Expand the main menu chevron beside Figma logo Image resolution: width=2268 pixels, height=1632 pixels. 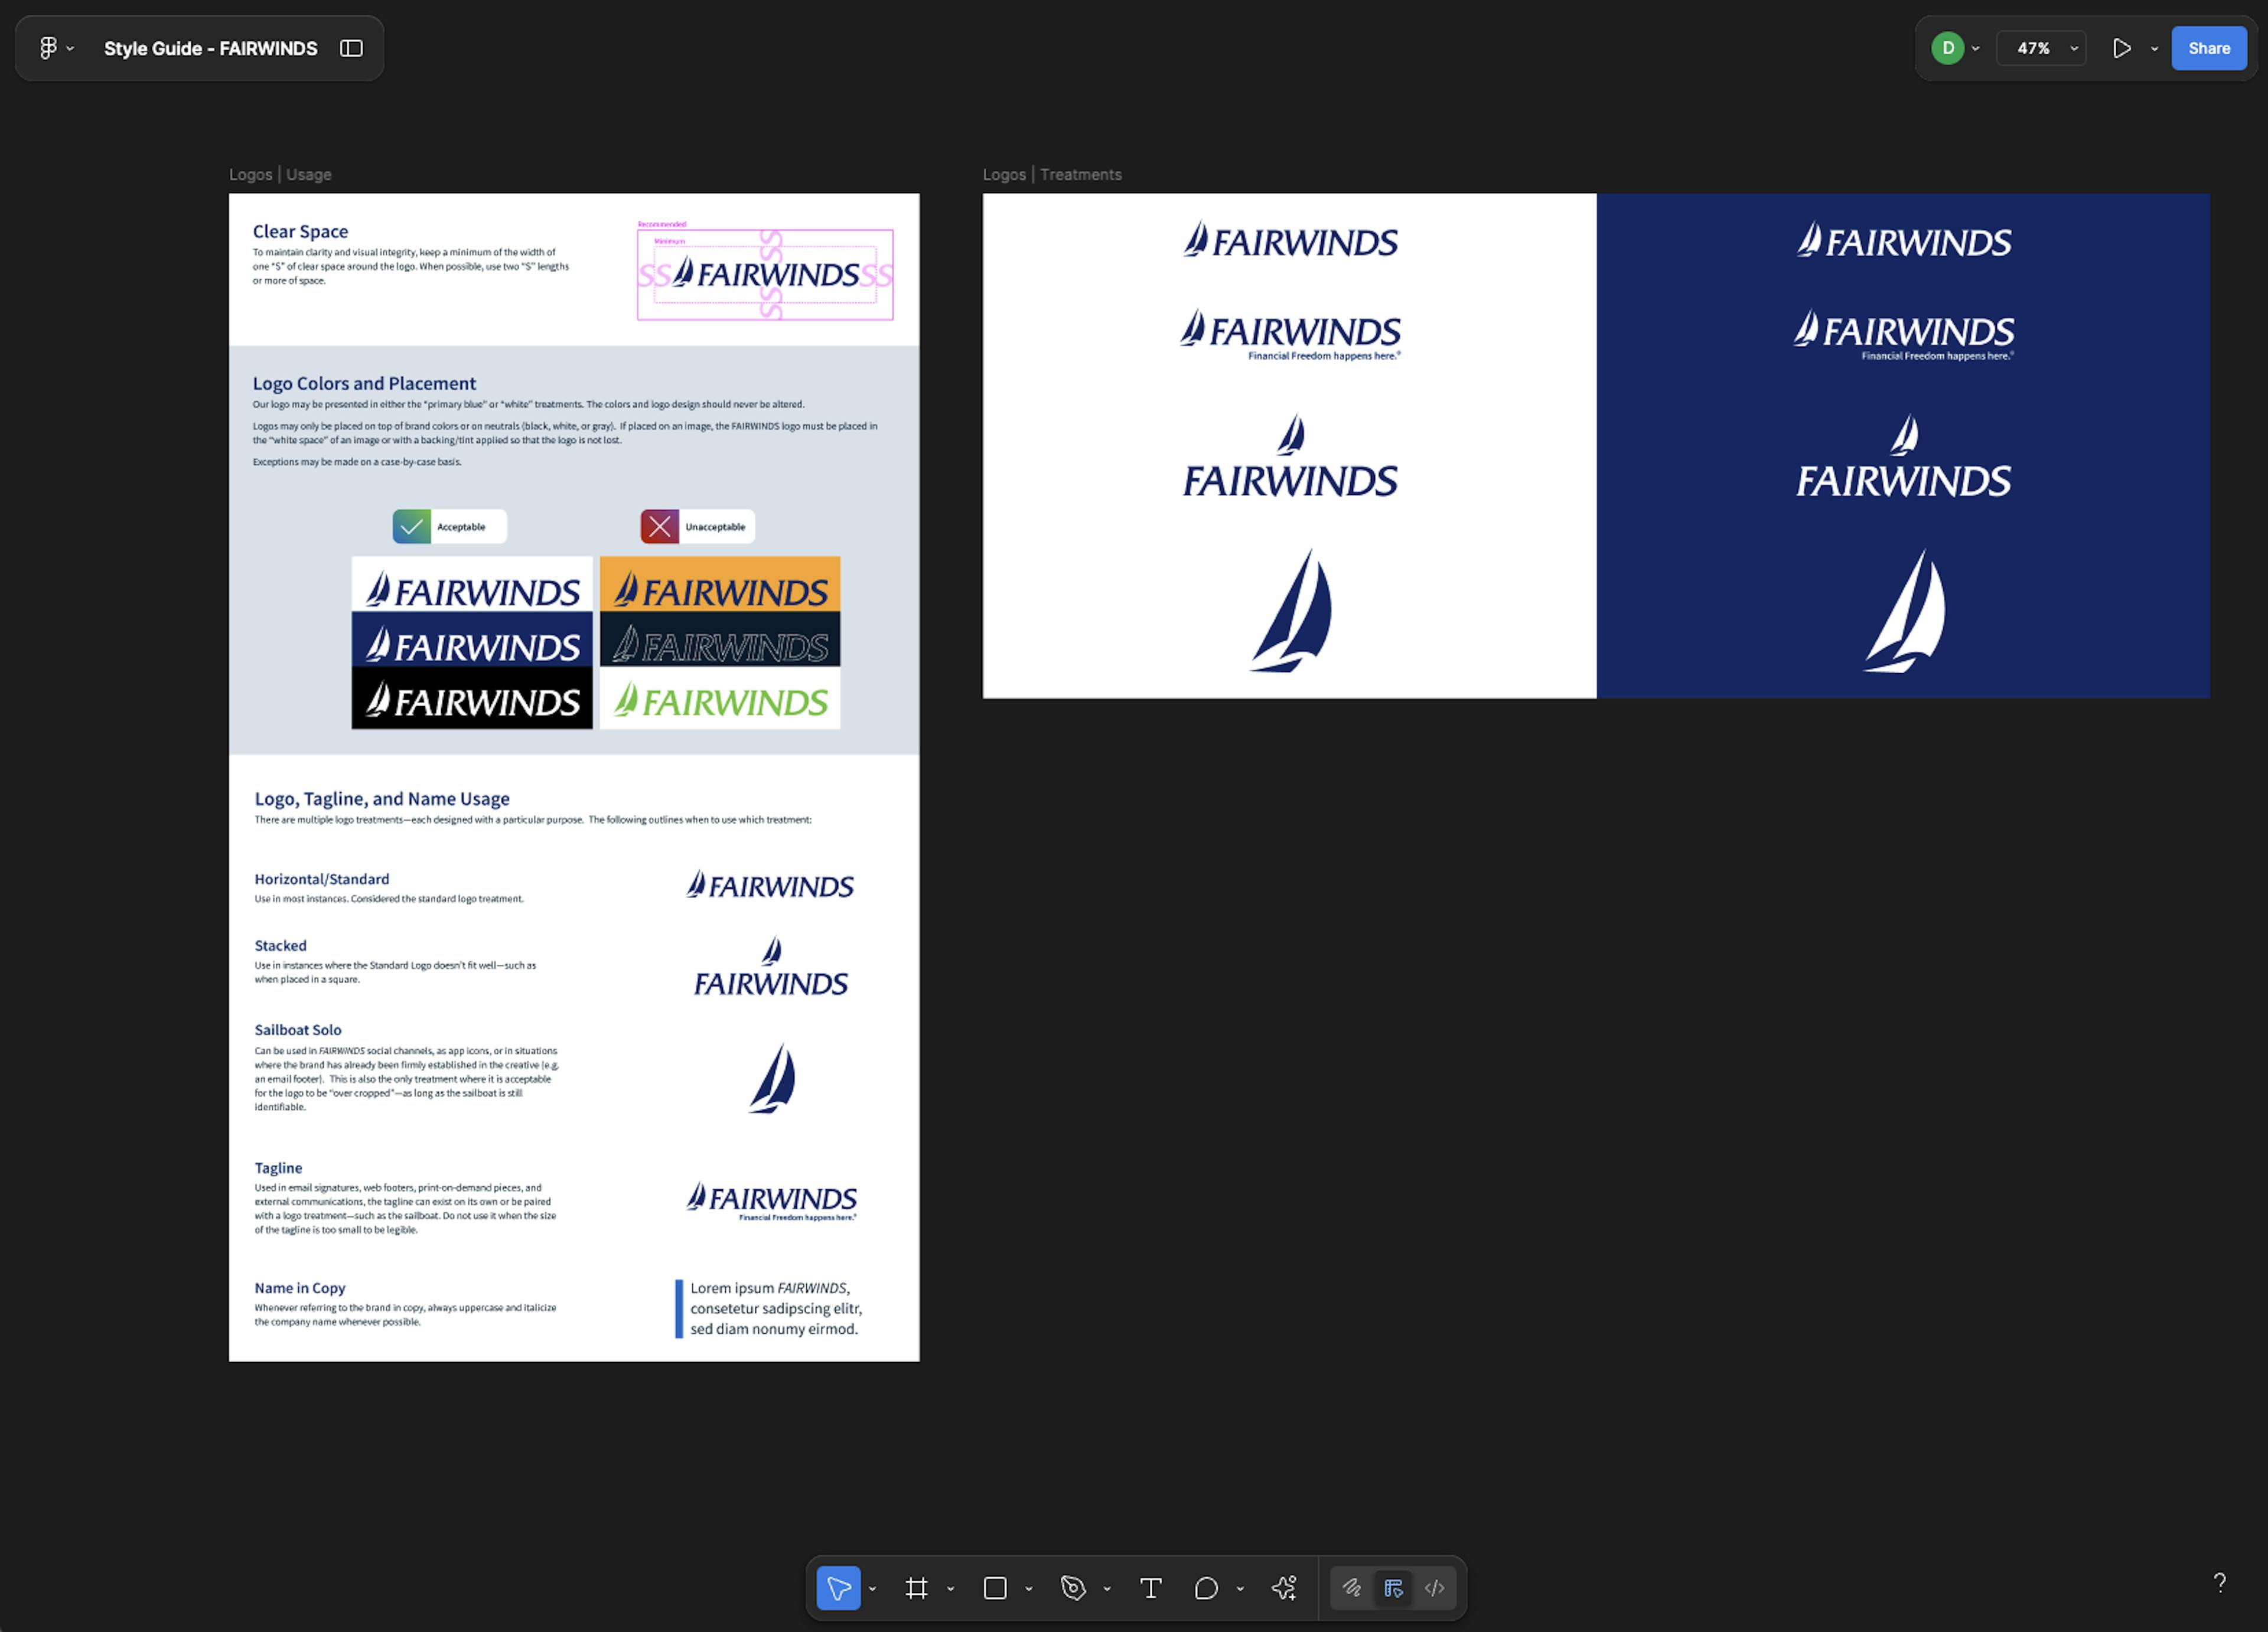70,48
